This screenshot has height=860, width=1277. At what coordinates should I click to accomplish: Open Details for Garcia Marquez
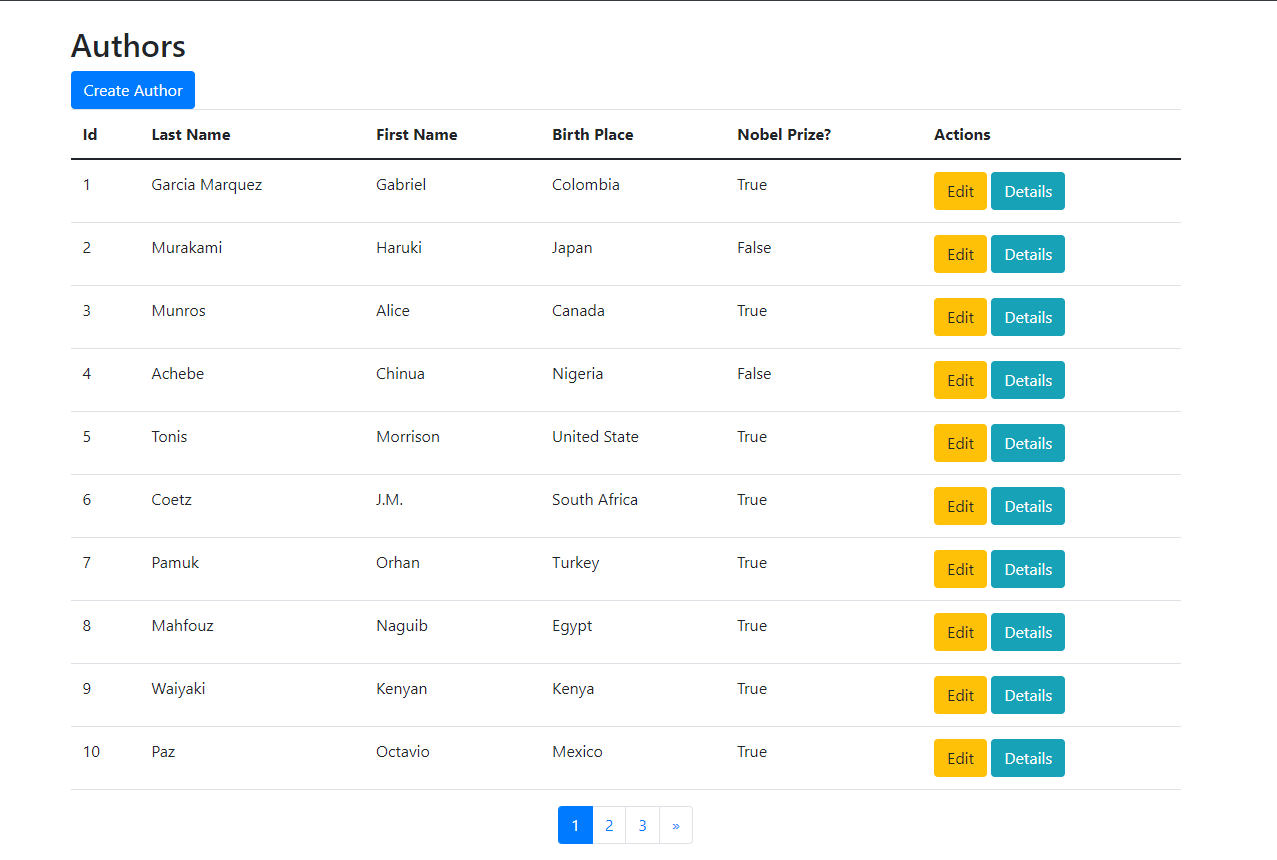pyautogui.click(x=1027, y=191)
